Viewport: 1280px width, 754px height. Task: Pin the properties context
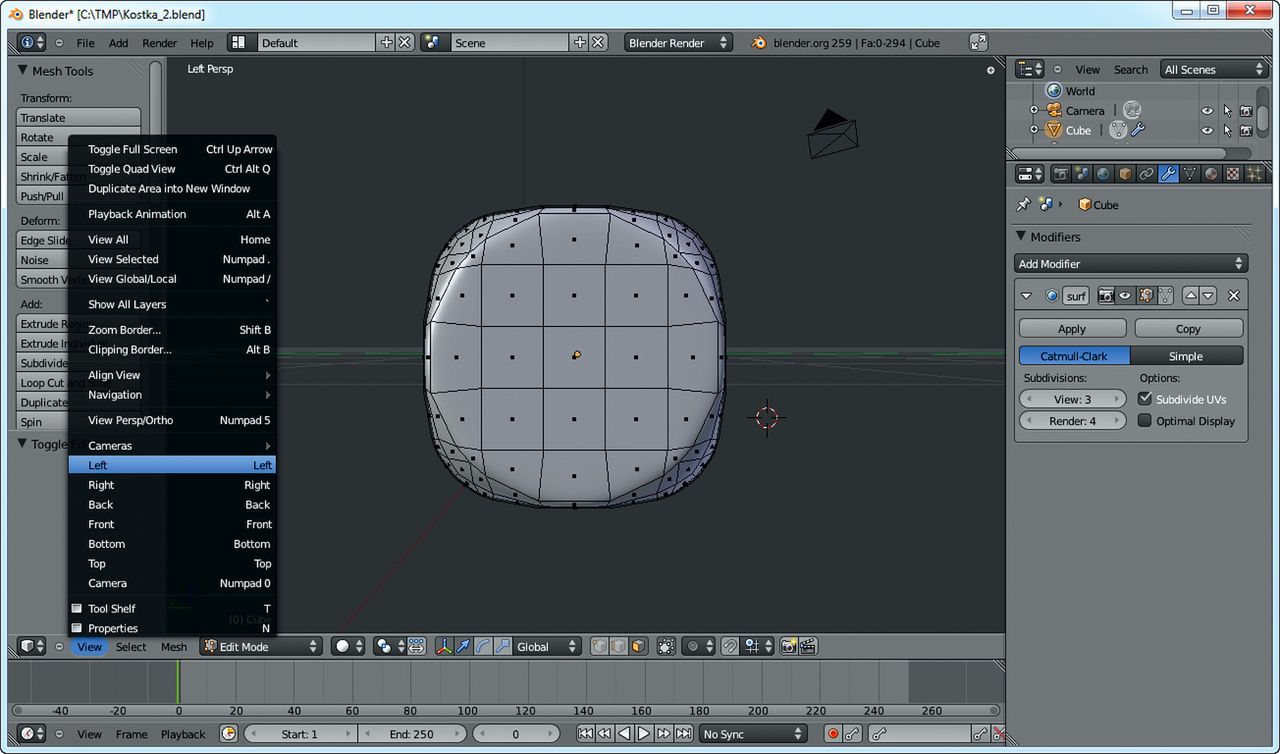(1023, 204)
